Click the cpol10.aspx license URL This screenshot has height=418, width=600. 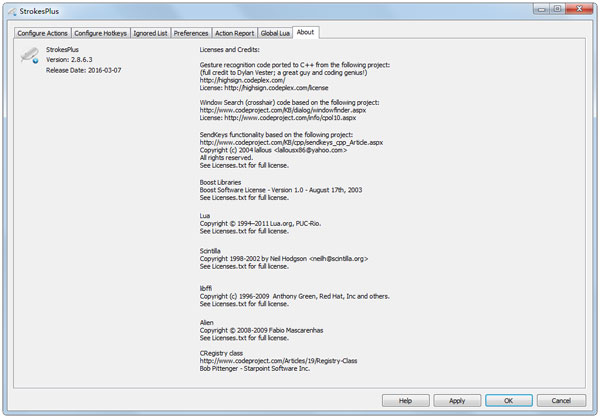(x=278, y=118)
